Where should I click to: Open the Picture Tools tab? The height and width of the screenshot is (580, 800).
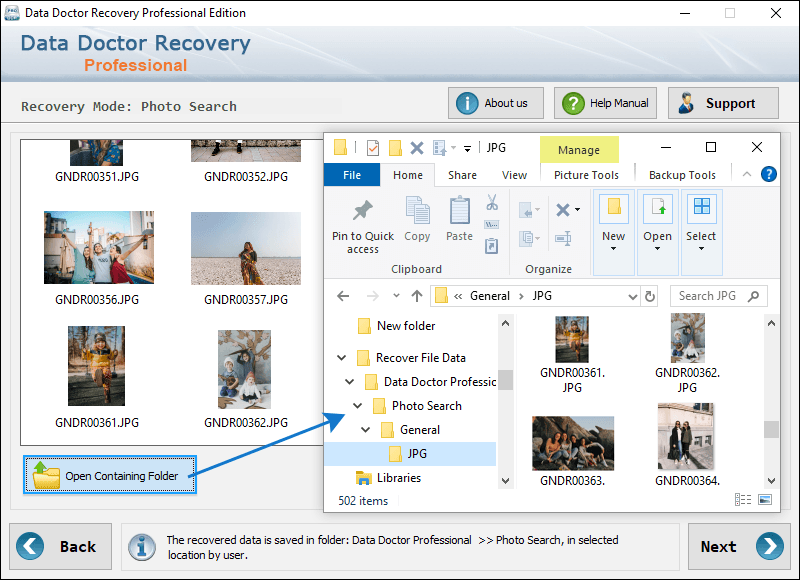click(586, 175)
